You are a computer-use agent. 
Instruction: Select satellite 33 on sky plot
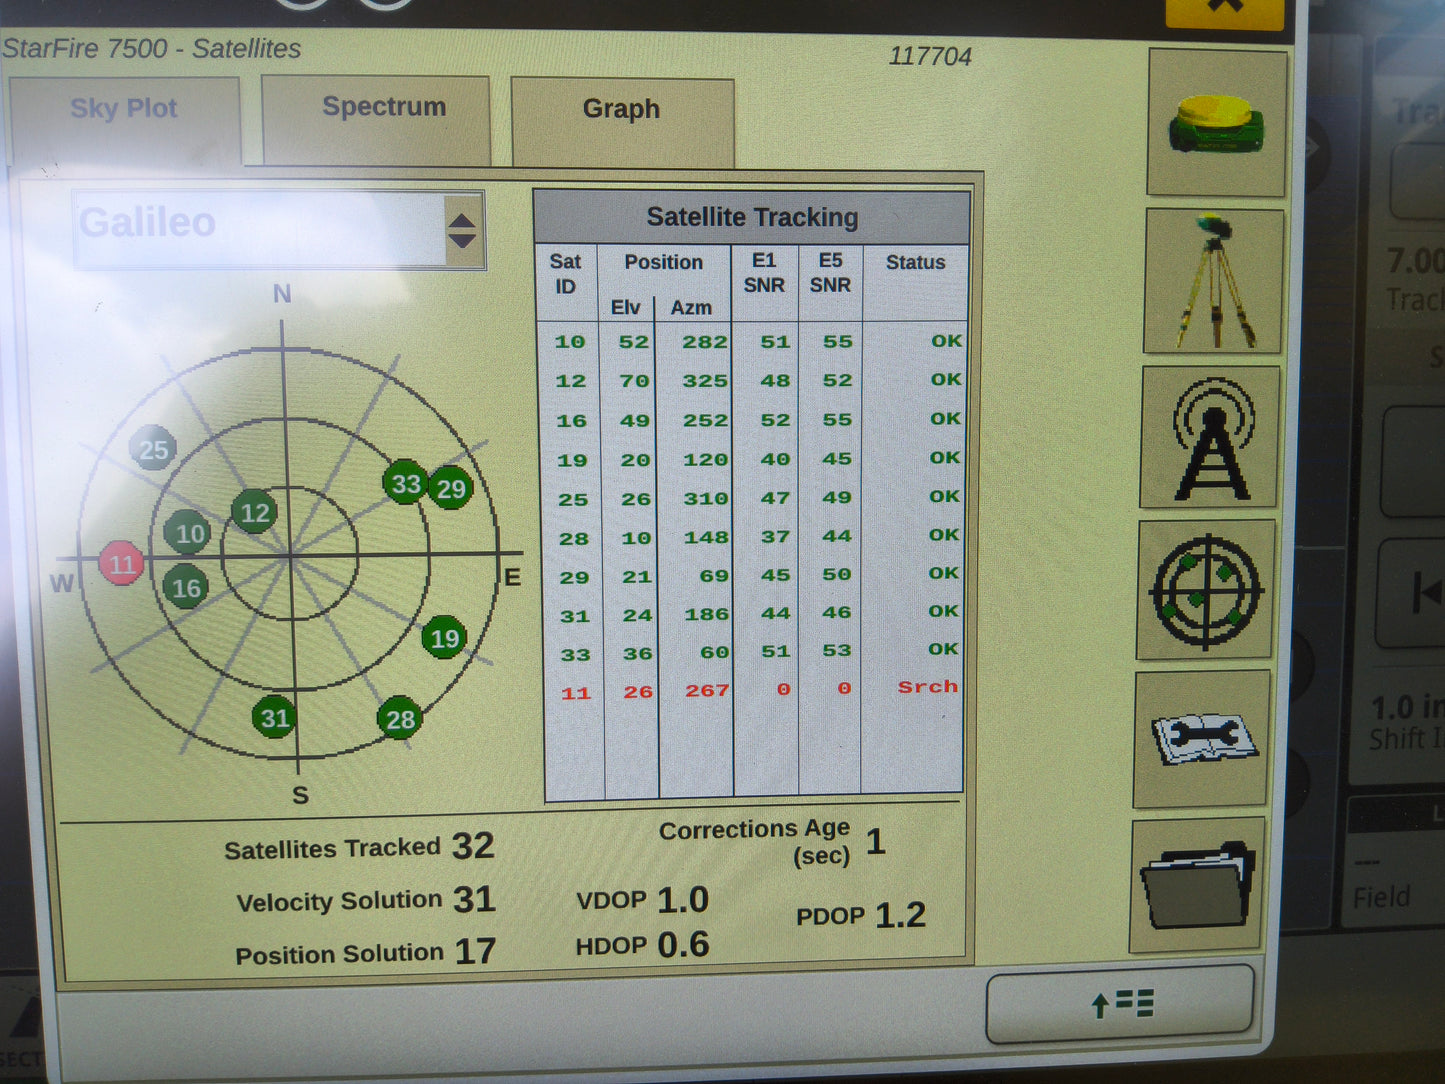coord(406,484)
